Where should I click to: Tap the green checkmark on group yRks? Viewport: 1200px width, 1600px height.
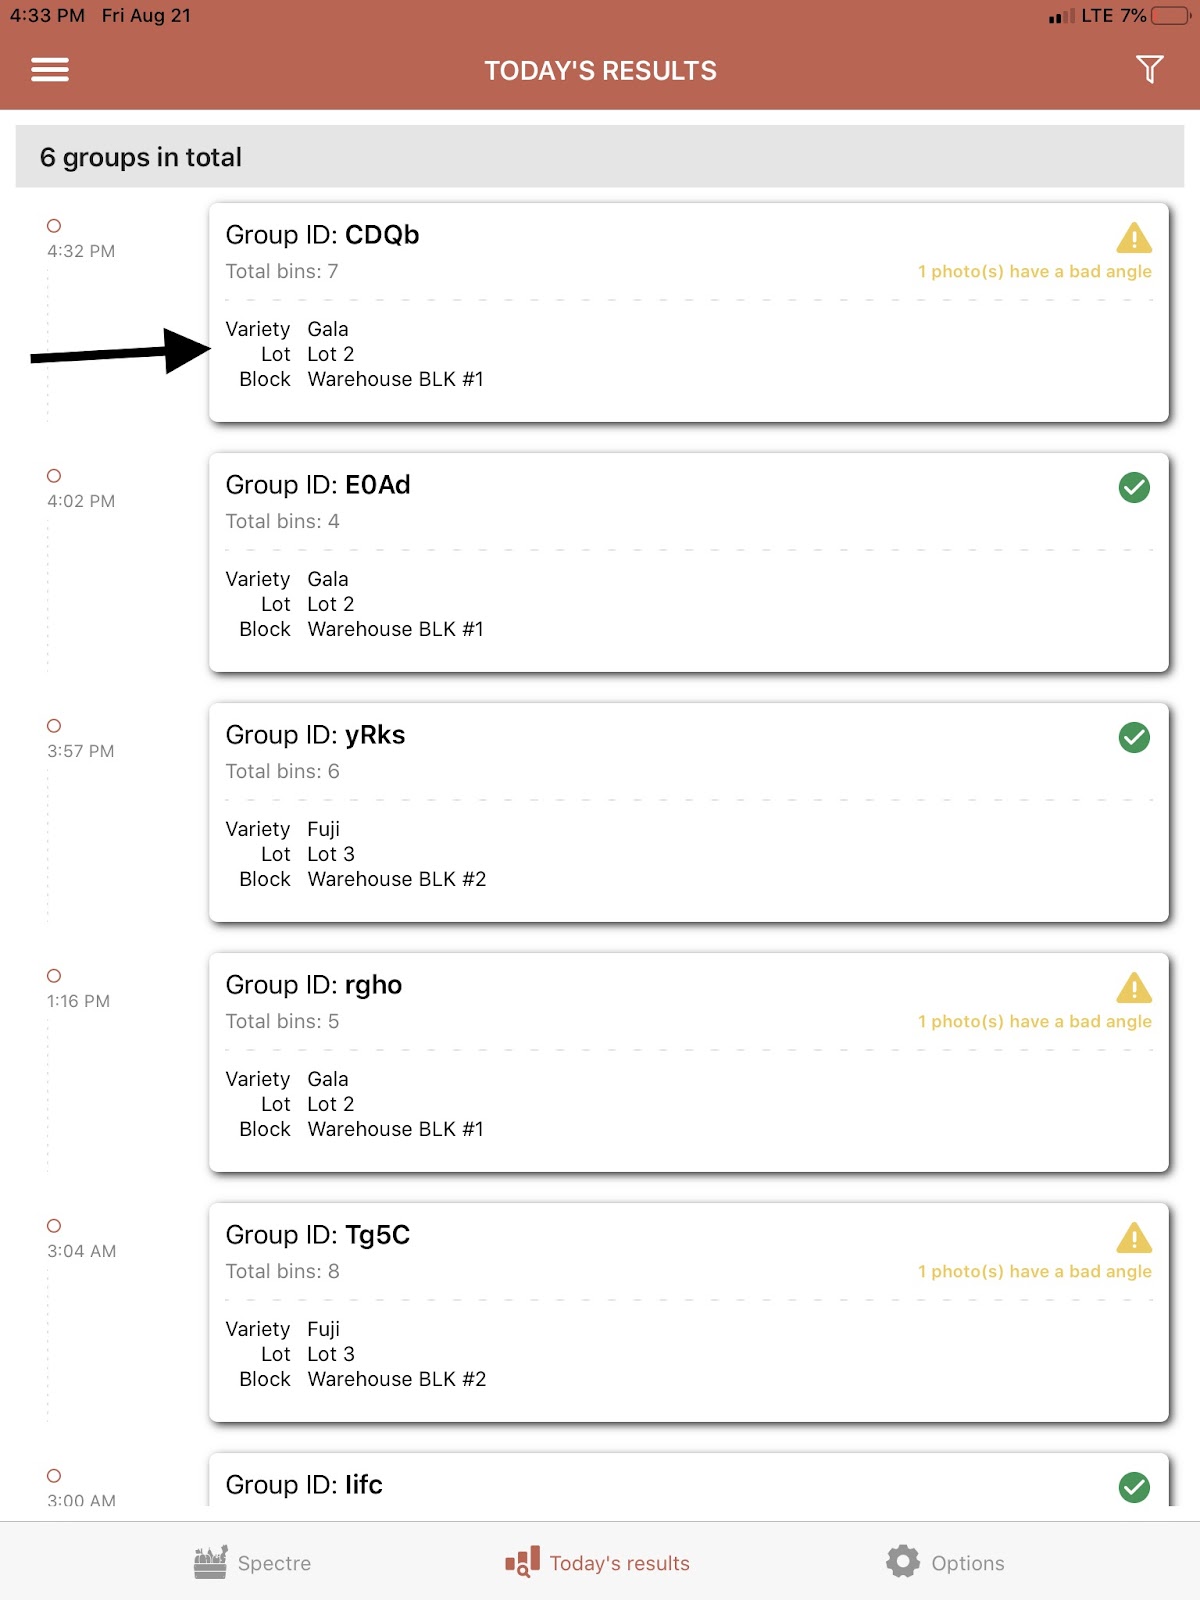click(1133, 738)
